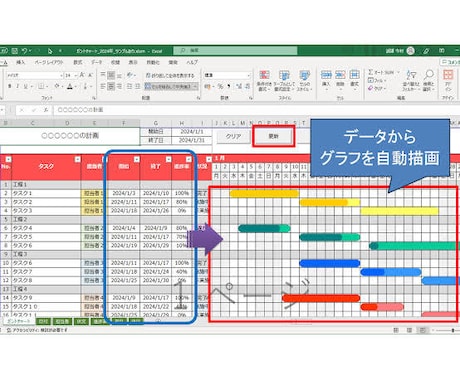Open Find and Select magnifier menu
Screen dimensions: 460x380
click(x=429, y=81)
